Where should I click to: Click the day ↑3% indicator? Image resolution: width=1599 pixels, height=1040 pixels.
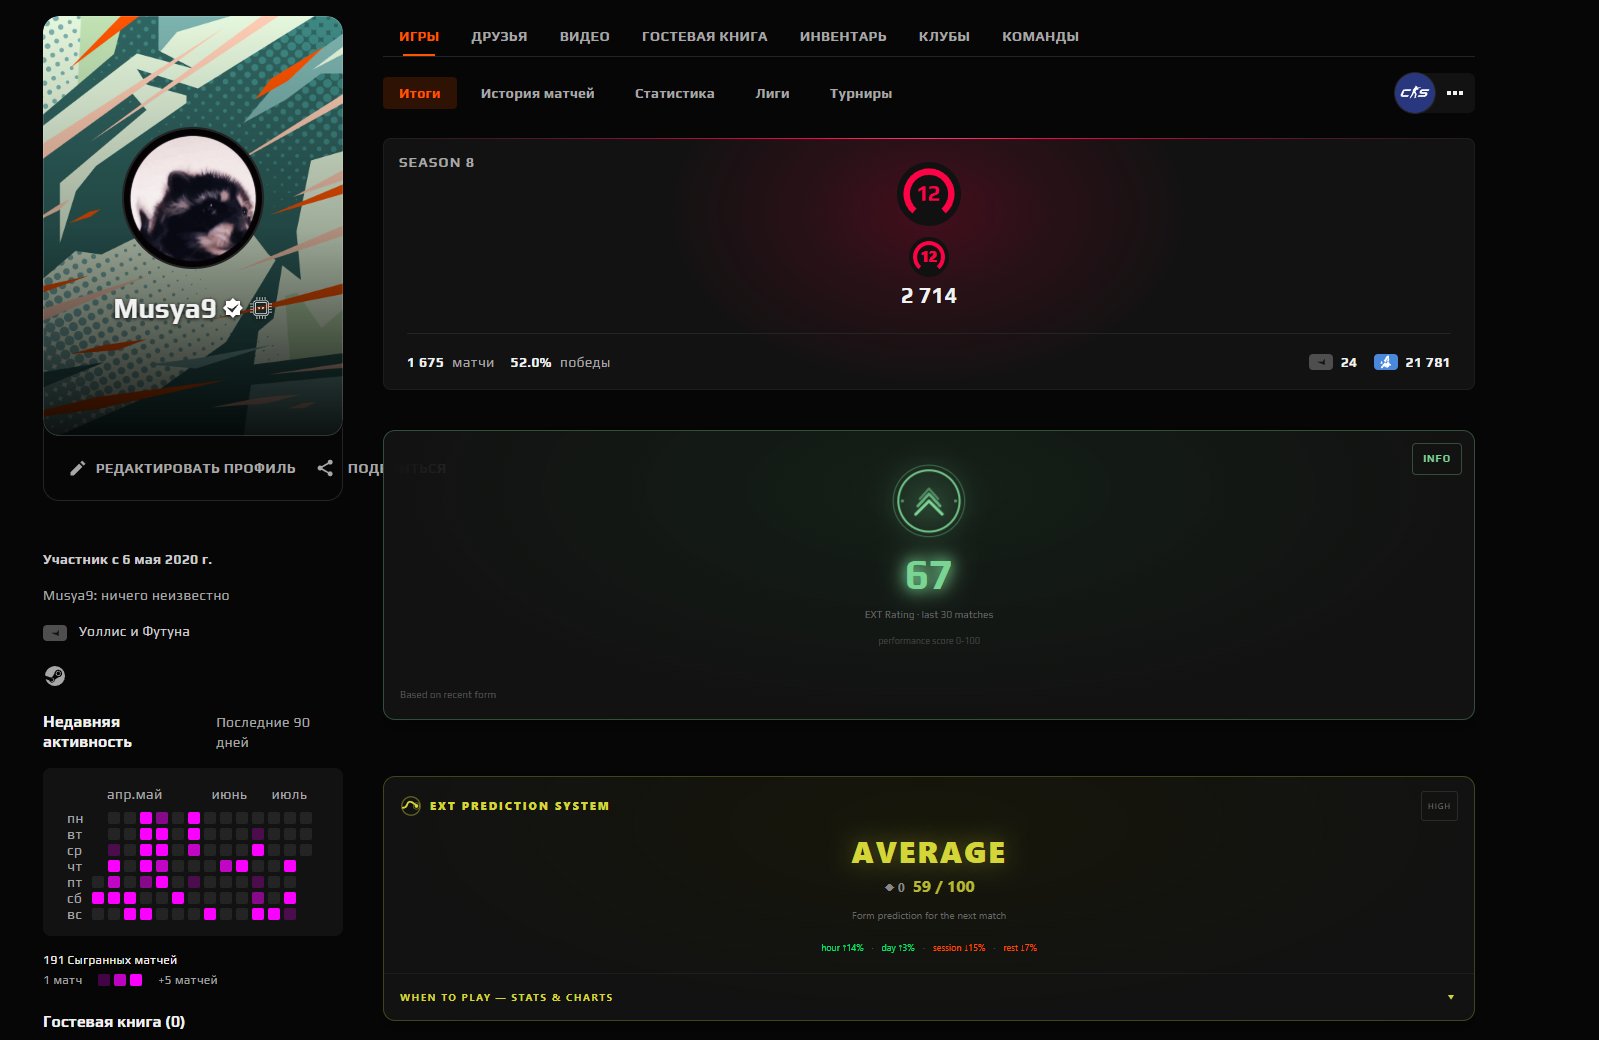click(x=898, y=948)
